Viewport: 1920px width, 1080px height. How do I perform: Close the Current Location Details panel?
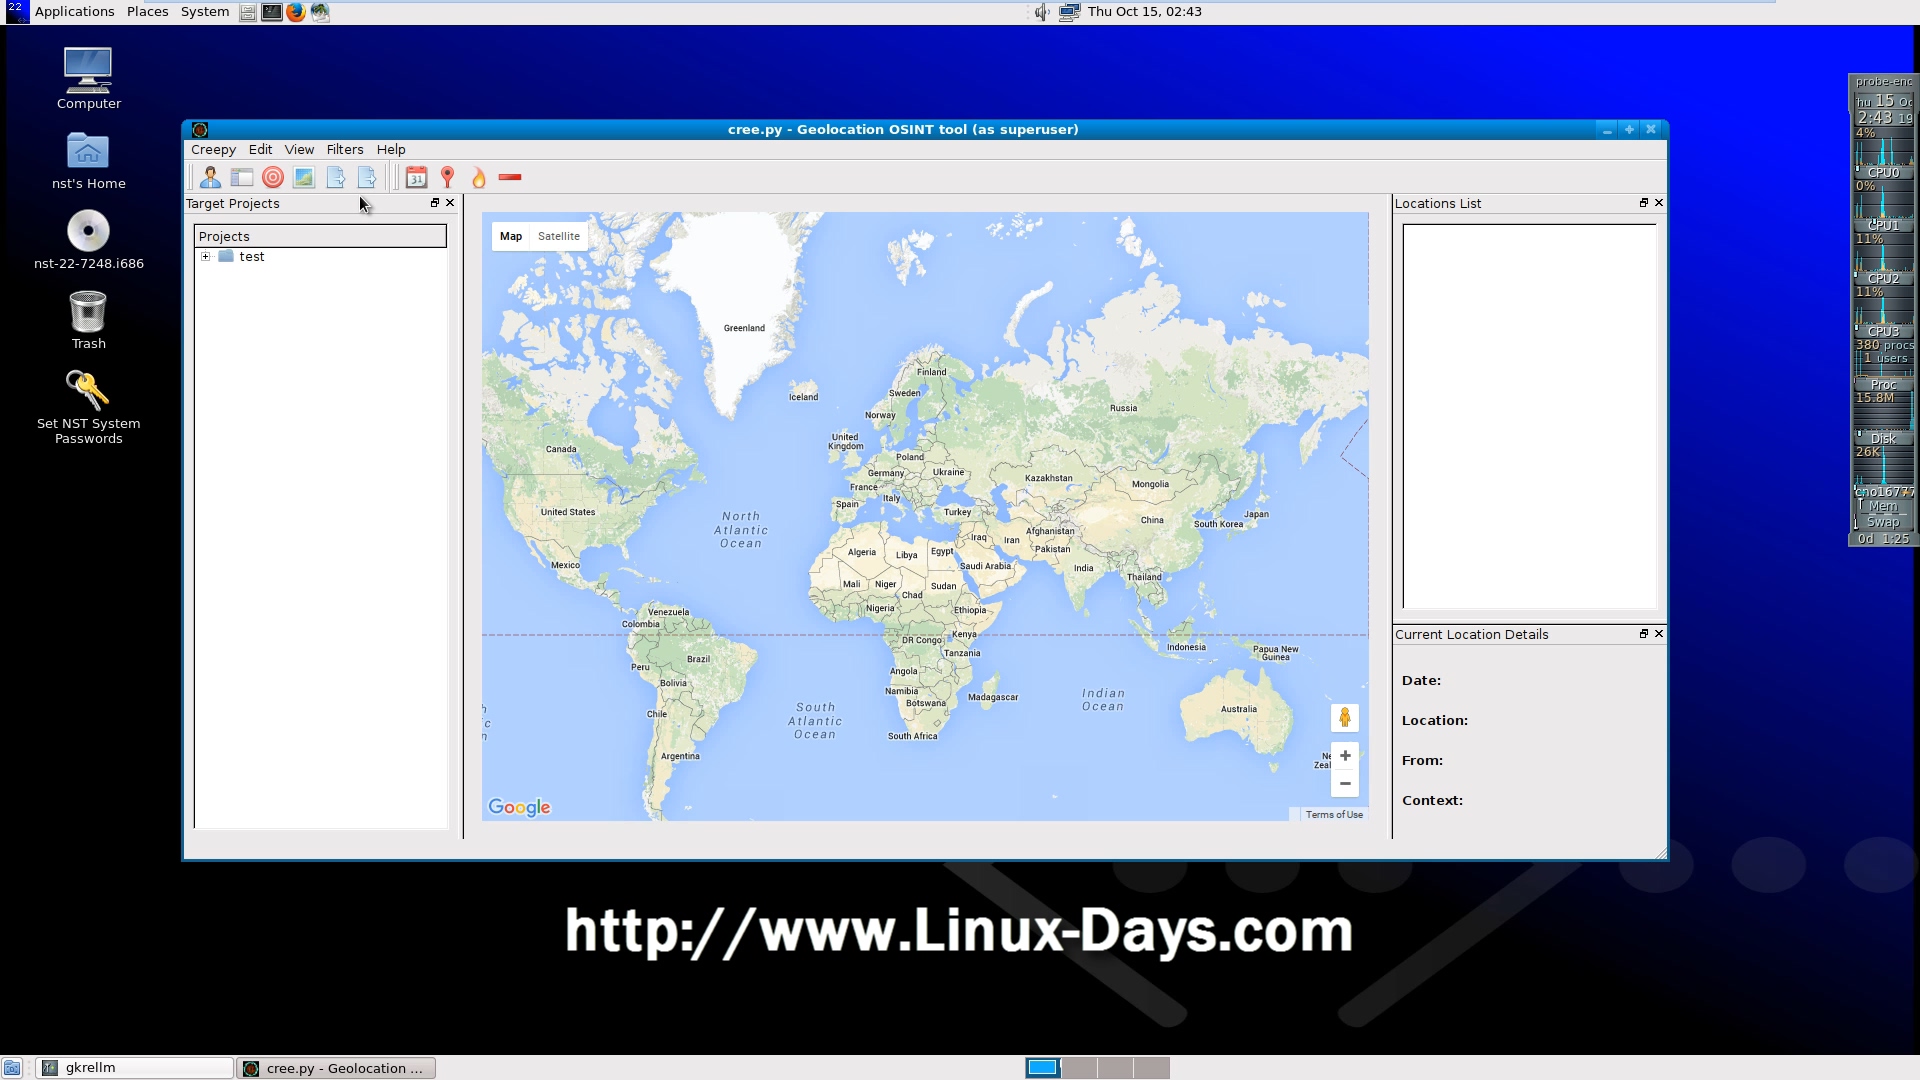1659,633
